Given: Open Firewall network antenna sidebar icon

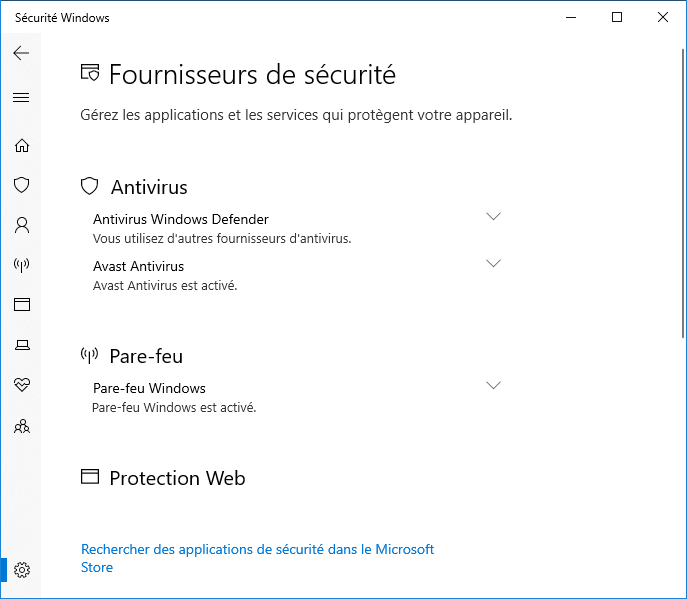Looking at the screenshot, I should pyautogui.click(x=21, y=265).
